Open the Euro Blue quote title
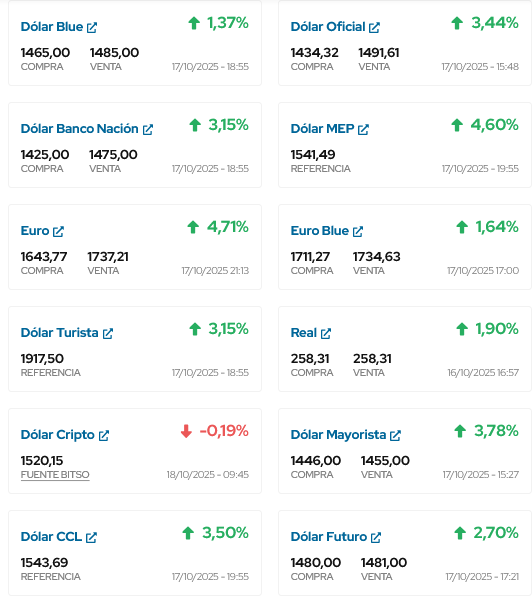 [320, 231]
